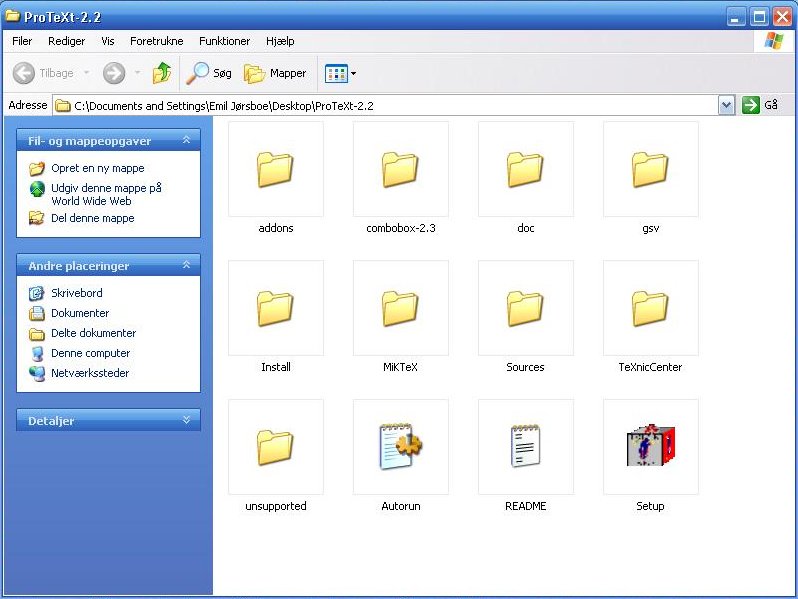
Task: Click the forward navigation arrow icon
Action: point(114,73)
